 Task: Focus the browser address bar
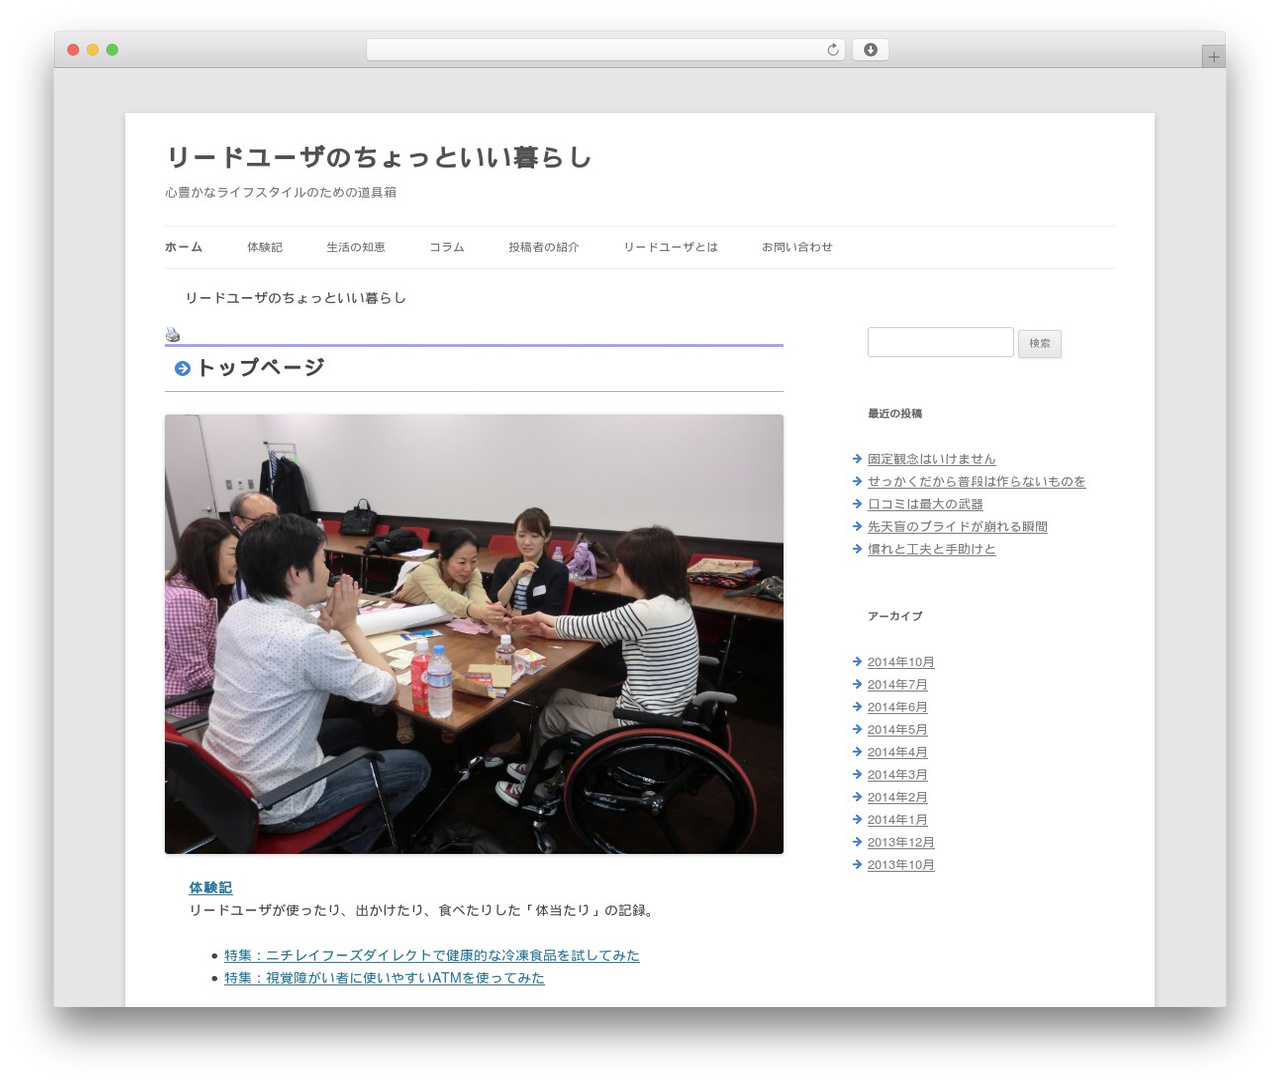click(x=605, y=50)
